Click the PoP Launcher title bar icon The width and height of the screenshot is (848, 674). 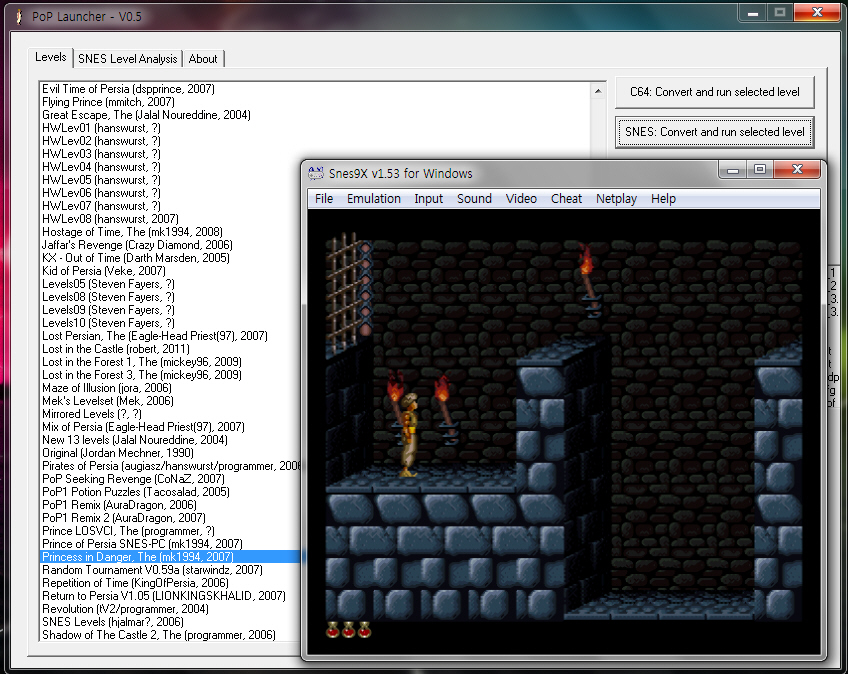point(18,14)
